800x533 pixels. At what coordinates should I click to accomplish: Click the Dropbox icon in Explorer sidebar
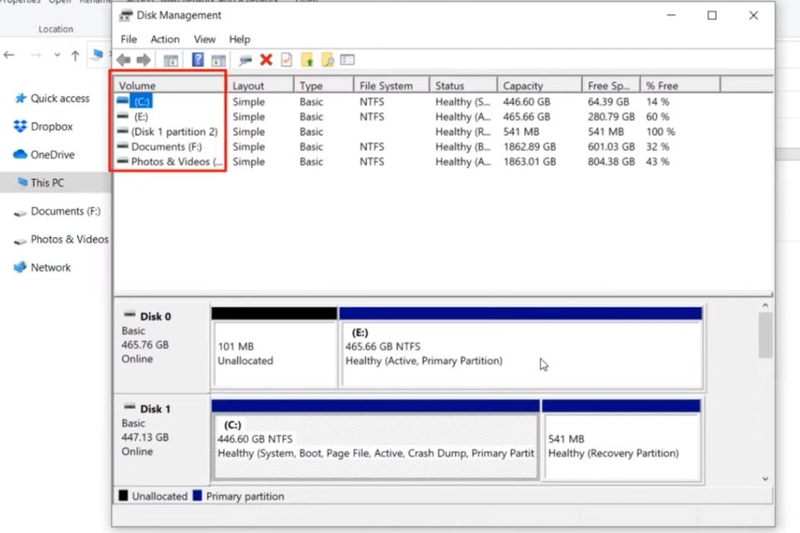pyautogui.click(x=20, y=126)
